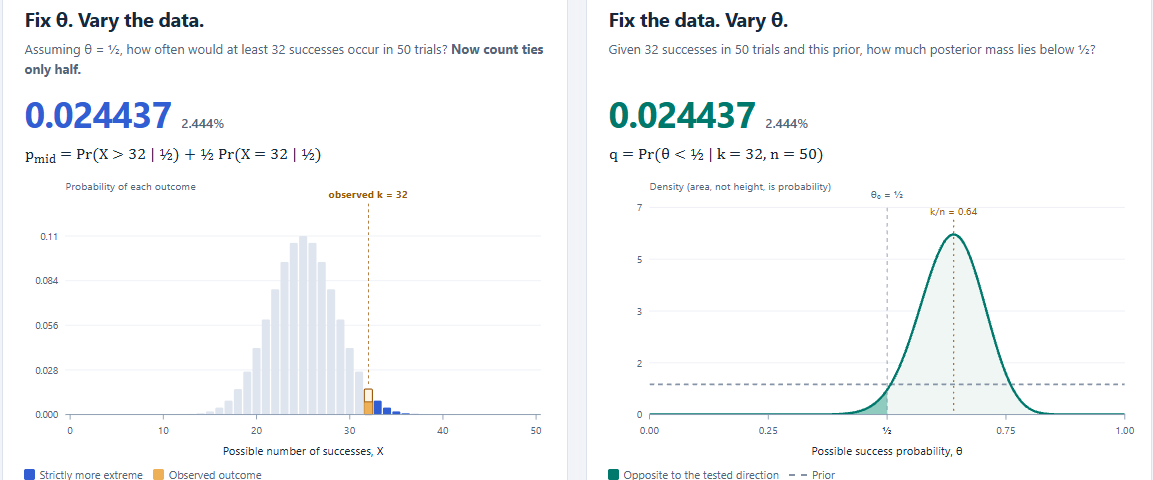Click the green 'Opposite to the tested direction' swatch
This screenshot has height=480, width=1153.
click(614, 475)
